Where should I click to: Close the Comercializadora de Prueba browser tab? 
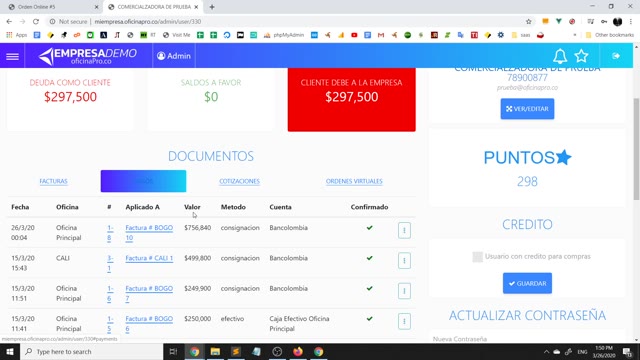pos(196,7)
